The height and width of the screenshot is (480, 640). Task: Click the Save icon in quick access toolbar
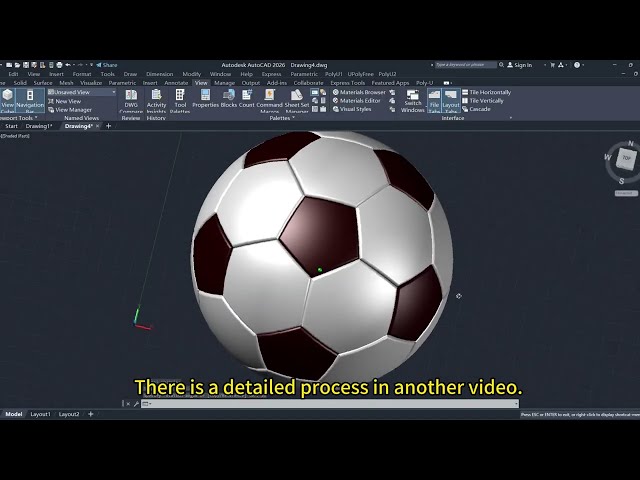[26, 65]
